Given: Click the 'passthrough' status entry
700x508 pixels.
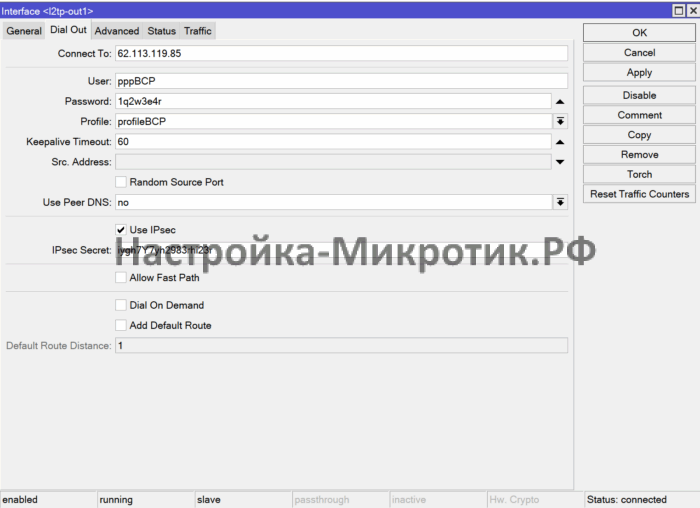Looking at the screenshot, I should [x=340, y=500].
